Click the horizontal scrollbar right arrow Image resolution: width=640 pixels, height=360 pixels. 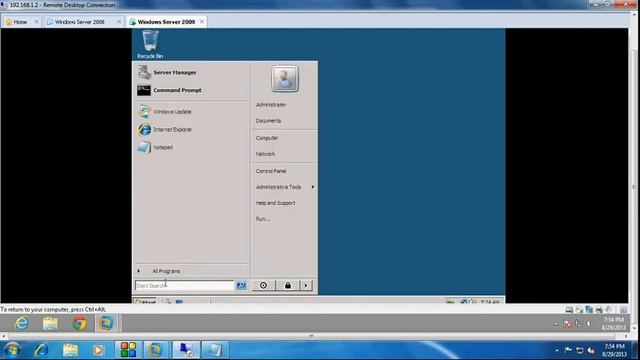pos(626,336)
